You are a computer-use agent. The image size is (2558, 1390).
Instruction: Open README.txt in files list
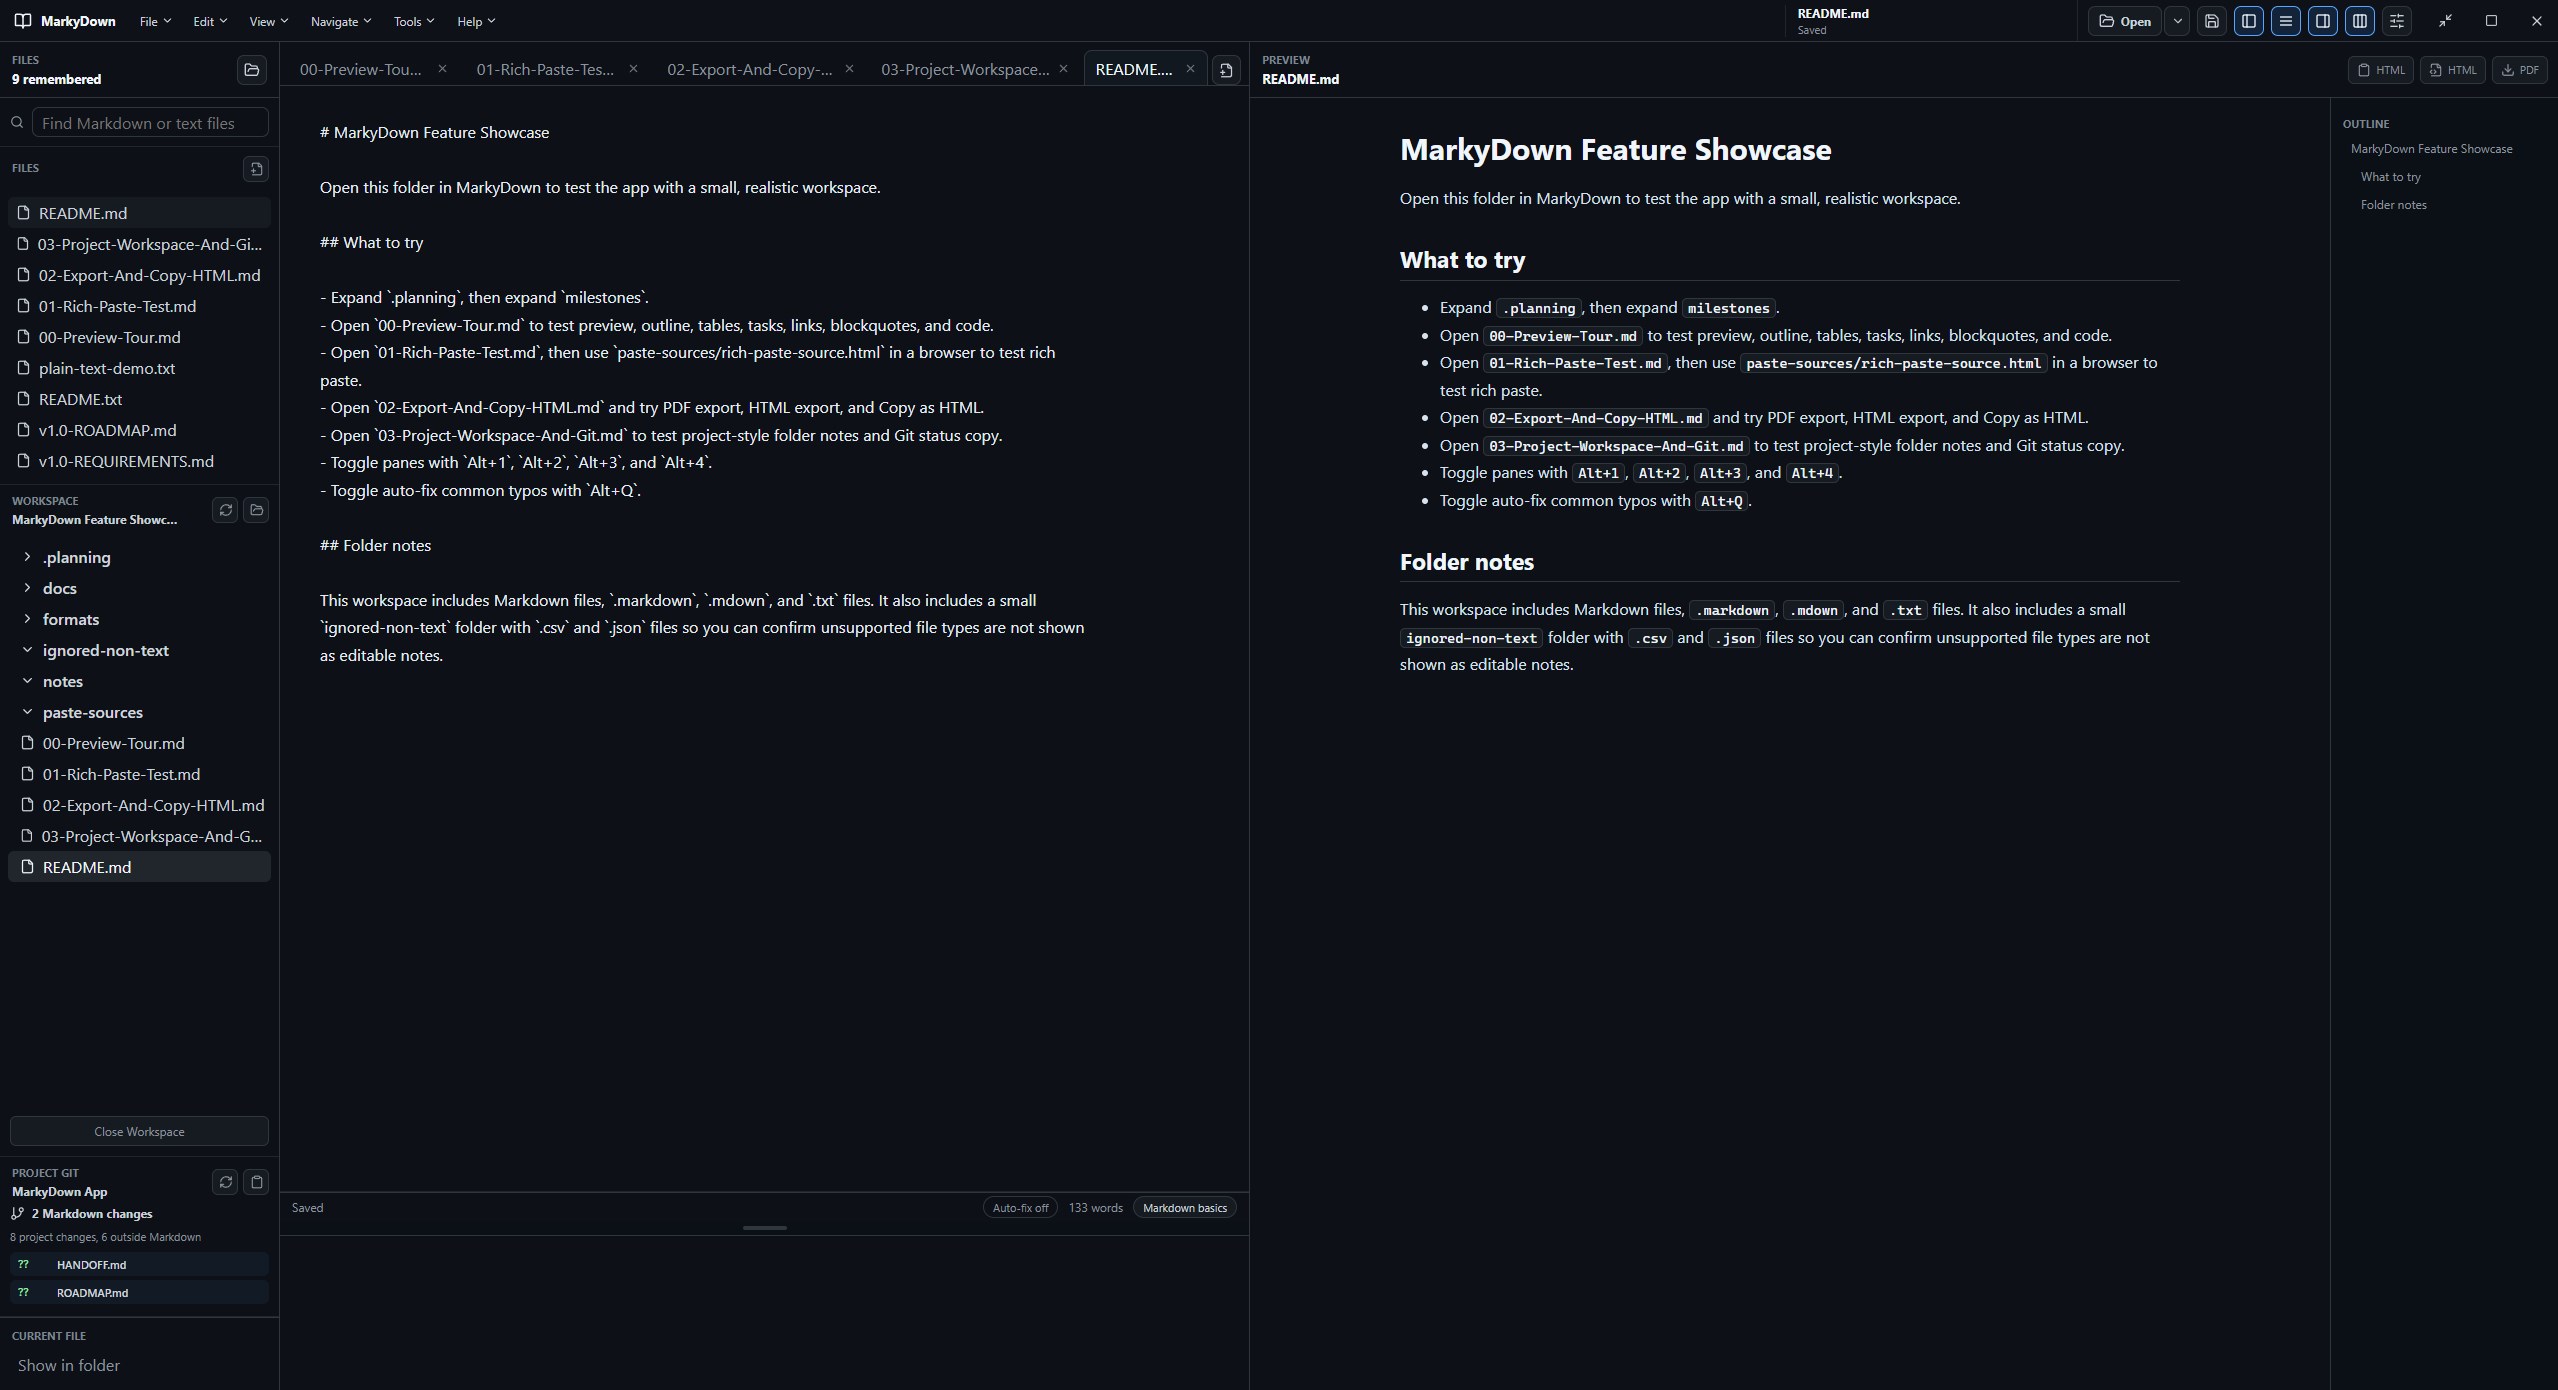[139, 399]
